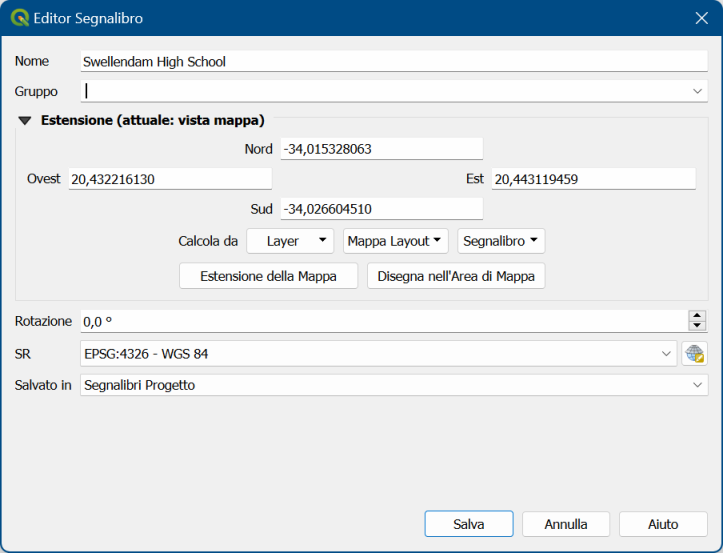Save the bookmark with Salva
The image size is (723, 553).
coord(469,524)
